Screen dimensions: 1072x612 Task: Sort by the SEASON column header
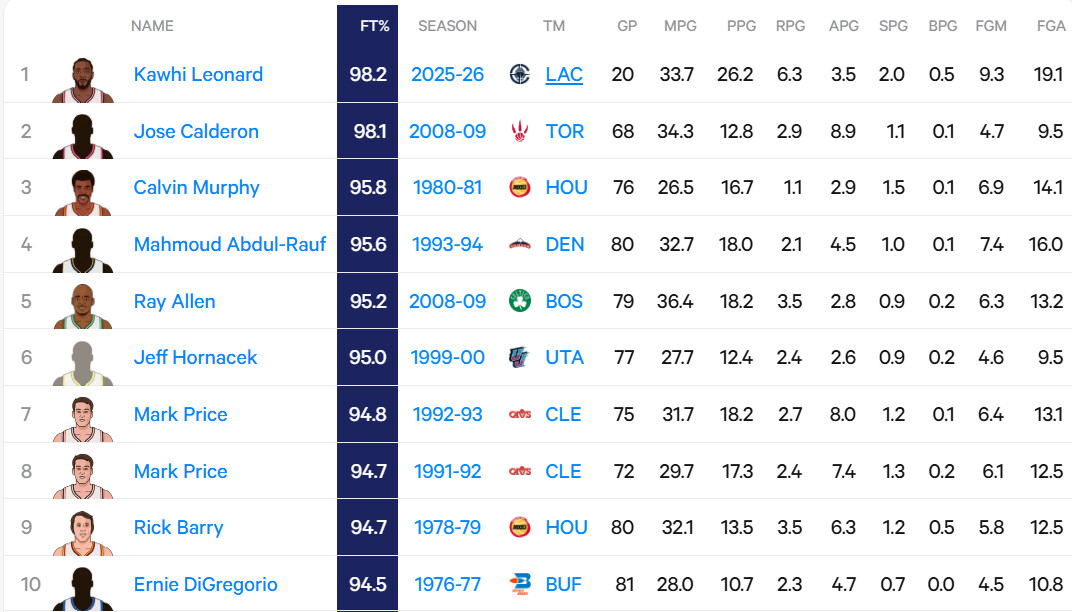pyautogui.click(x=447, y=26)
